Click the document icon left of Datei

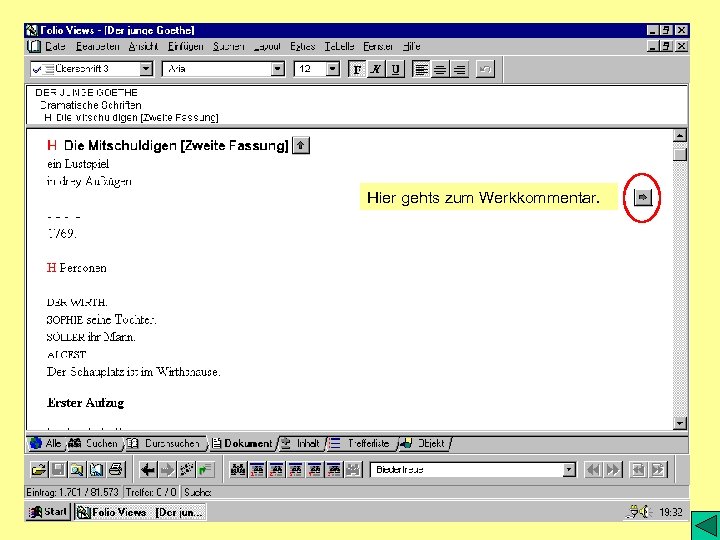tap(34, 46)
